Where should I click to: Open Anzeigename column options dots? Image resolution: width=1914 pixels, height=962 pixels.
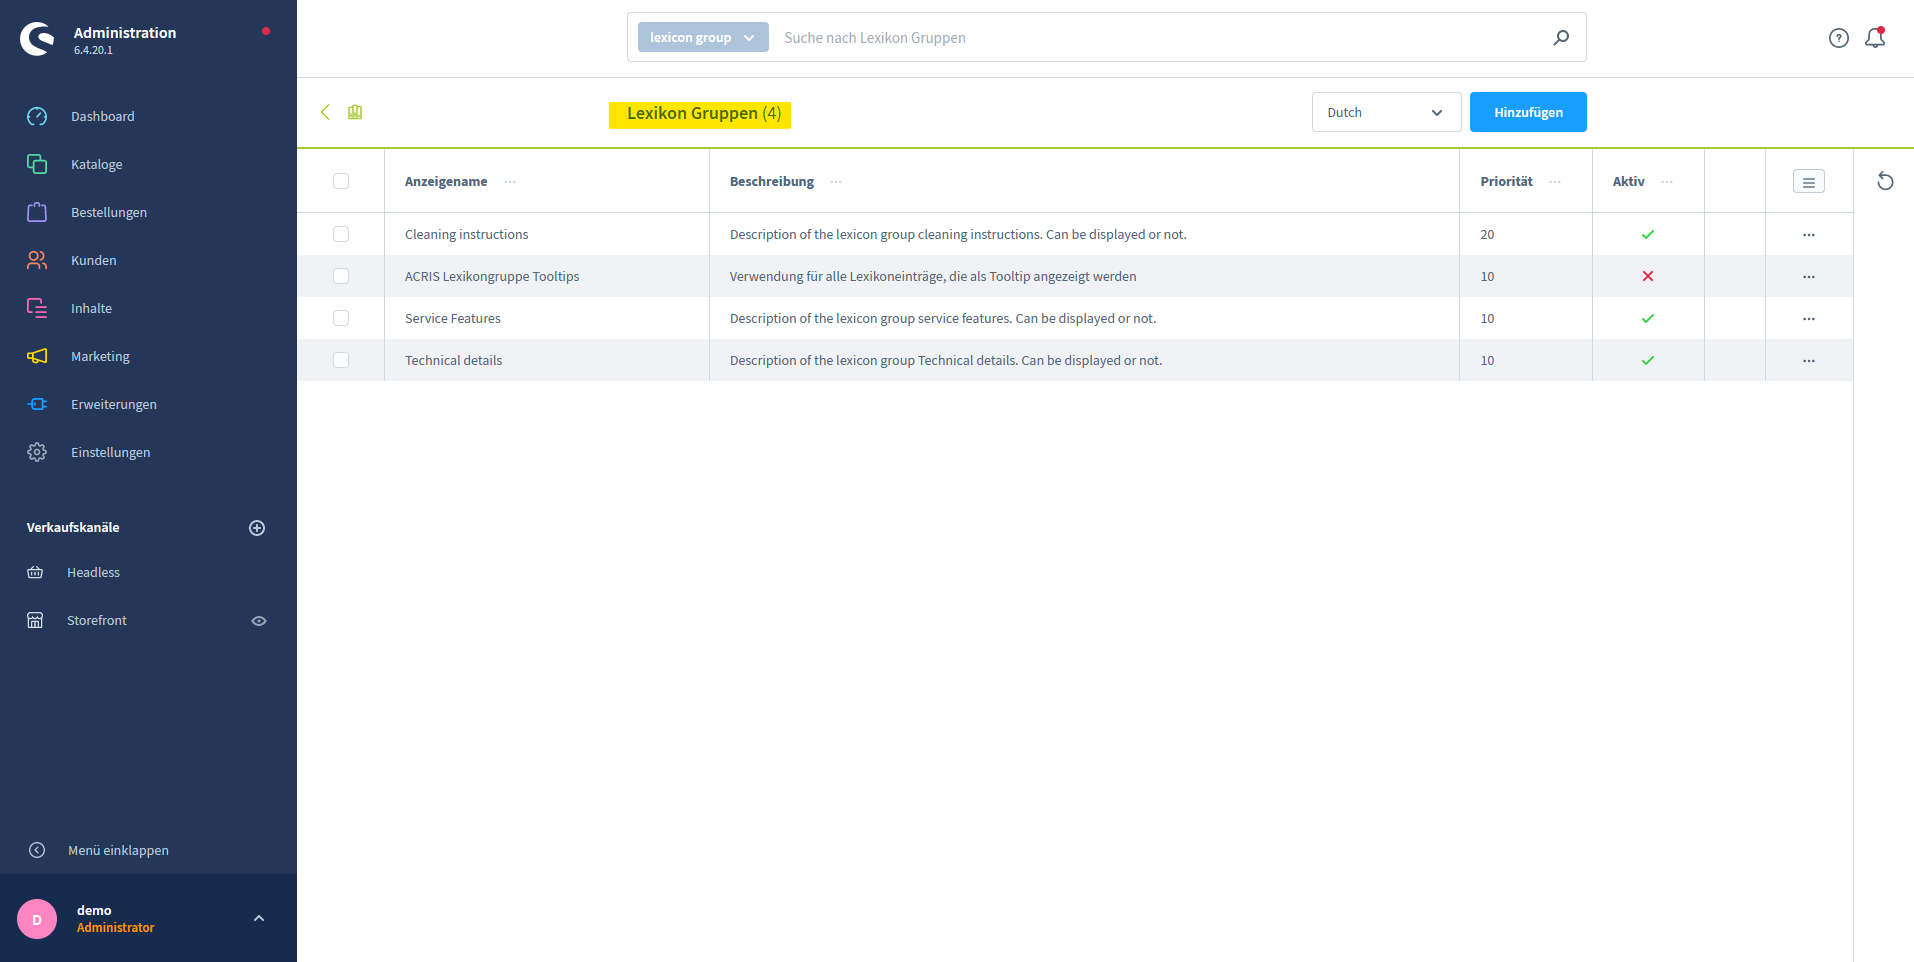(510, 182)
